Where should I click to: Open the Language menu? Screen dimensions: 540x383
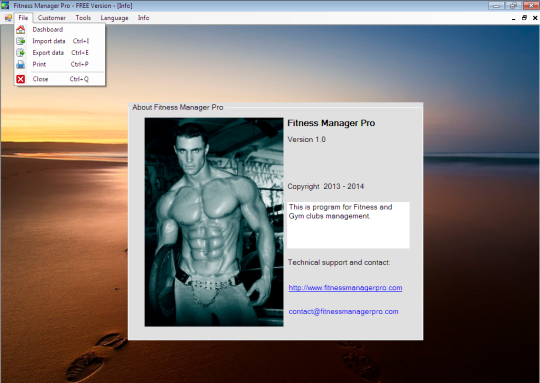114,18
